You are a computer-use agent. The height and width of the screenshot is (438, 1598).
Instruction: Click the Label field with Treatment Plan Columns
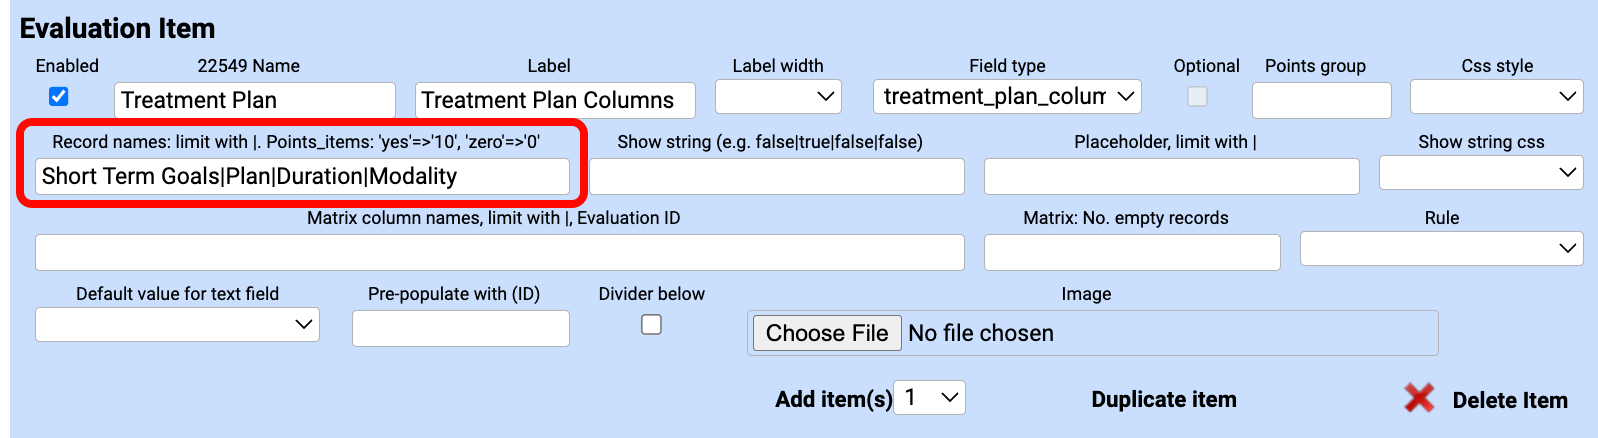555,100
